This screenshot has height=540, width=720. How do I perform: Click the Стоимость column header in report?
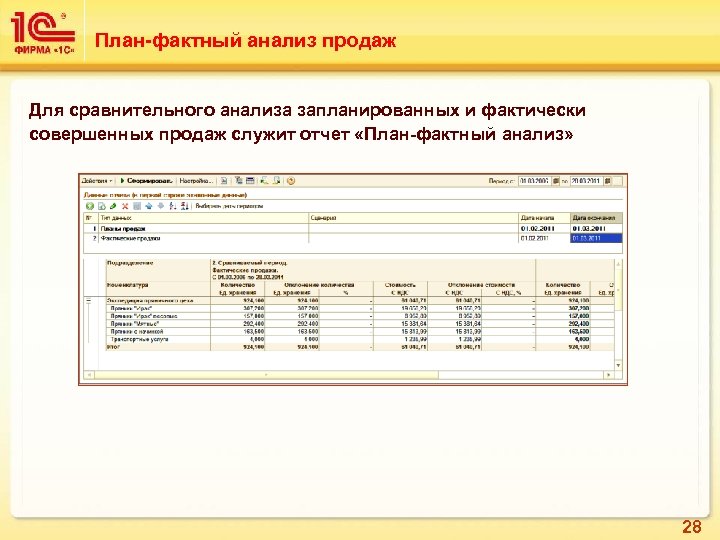click(x=400, y=285)
